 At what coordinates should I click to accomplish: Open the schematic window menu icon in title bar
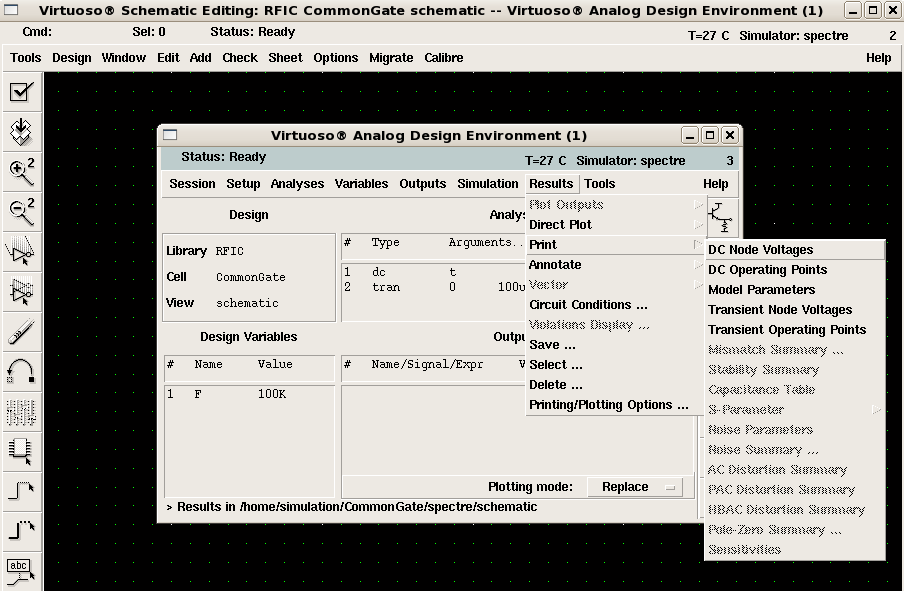[11, 10]
